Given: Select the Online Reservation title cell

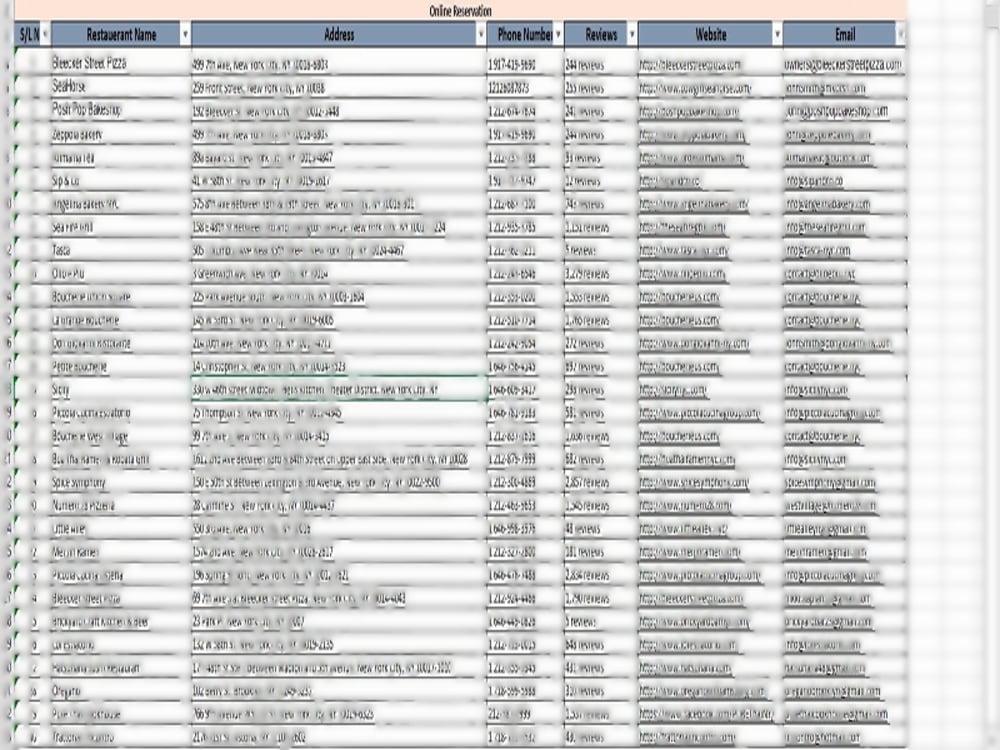Looking at the screenshot, I should click(460, 11).
